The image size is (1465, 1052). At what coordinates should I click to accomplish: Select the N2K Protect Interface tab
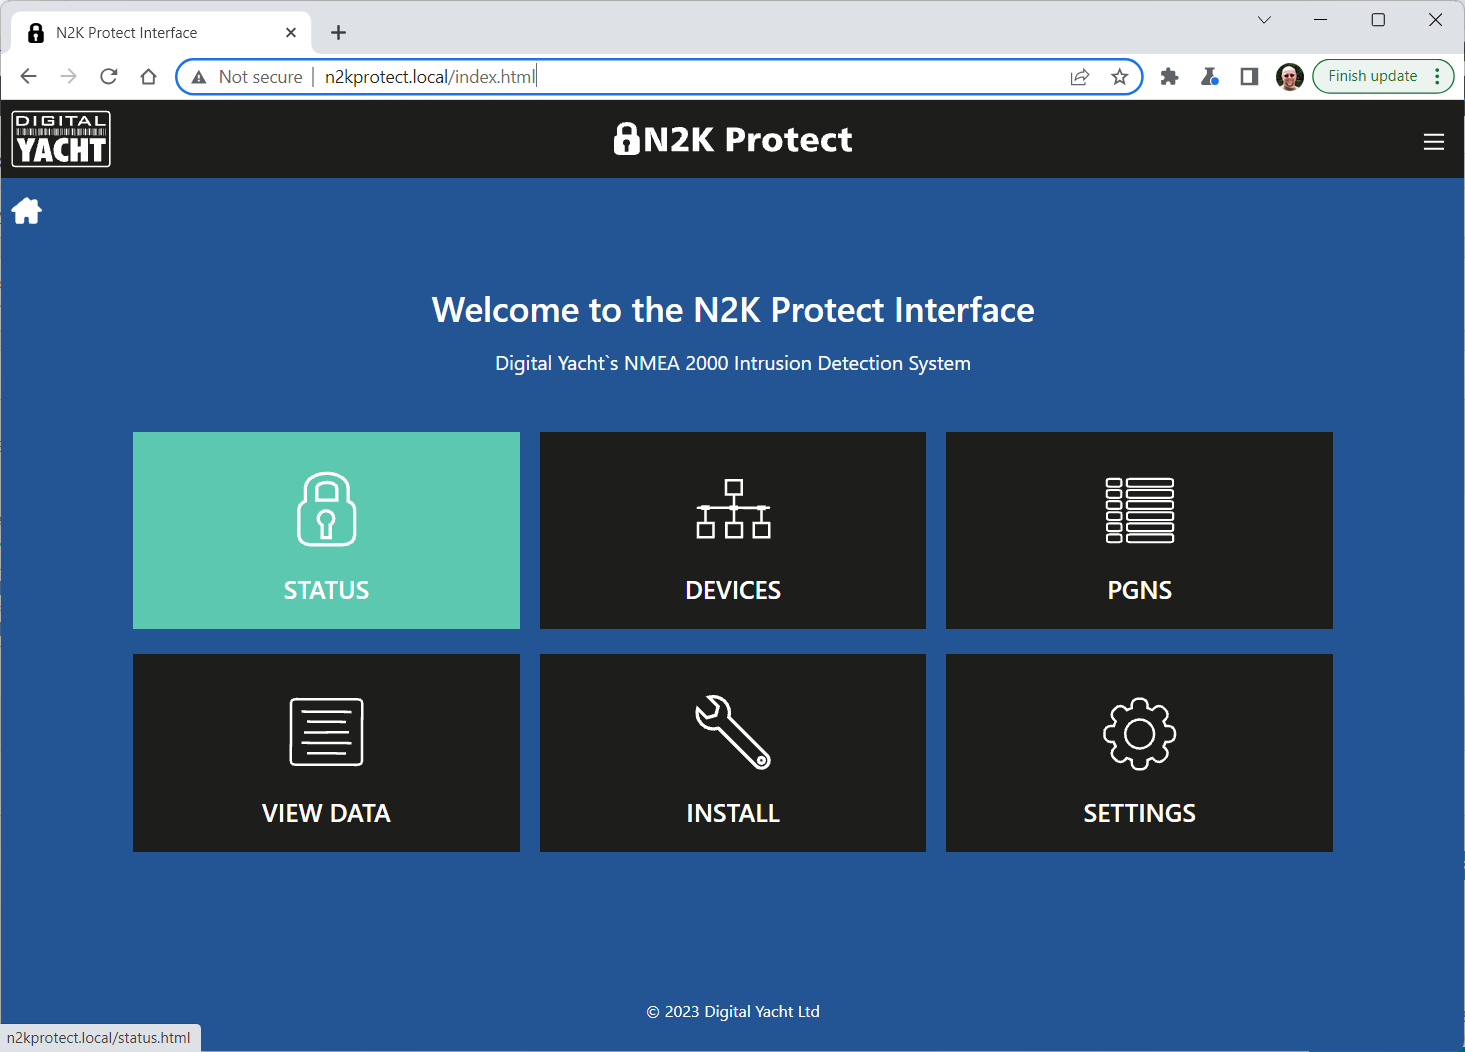pyautogui.click(x=160, y=33)
